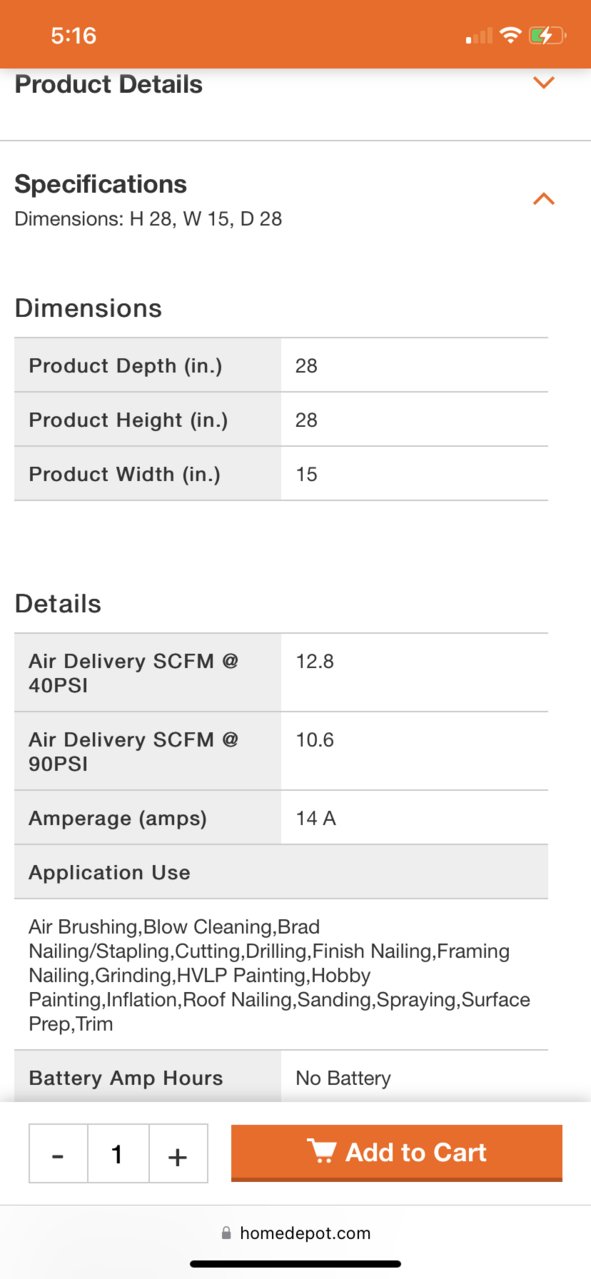Open the homedepot.com address bar

(296, 1233)
